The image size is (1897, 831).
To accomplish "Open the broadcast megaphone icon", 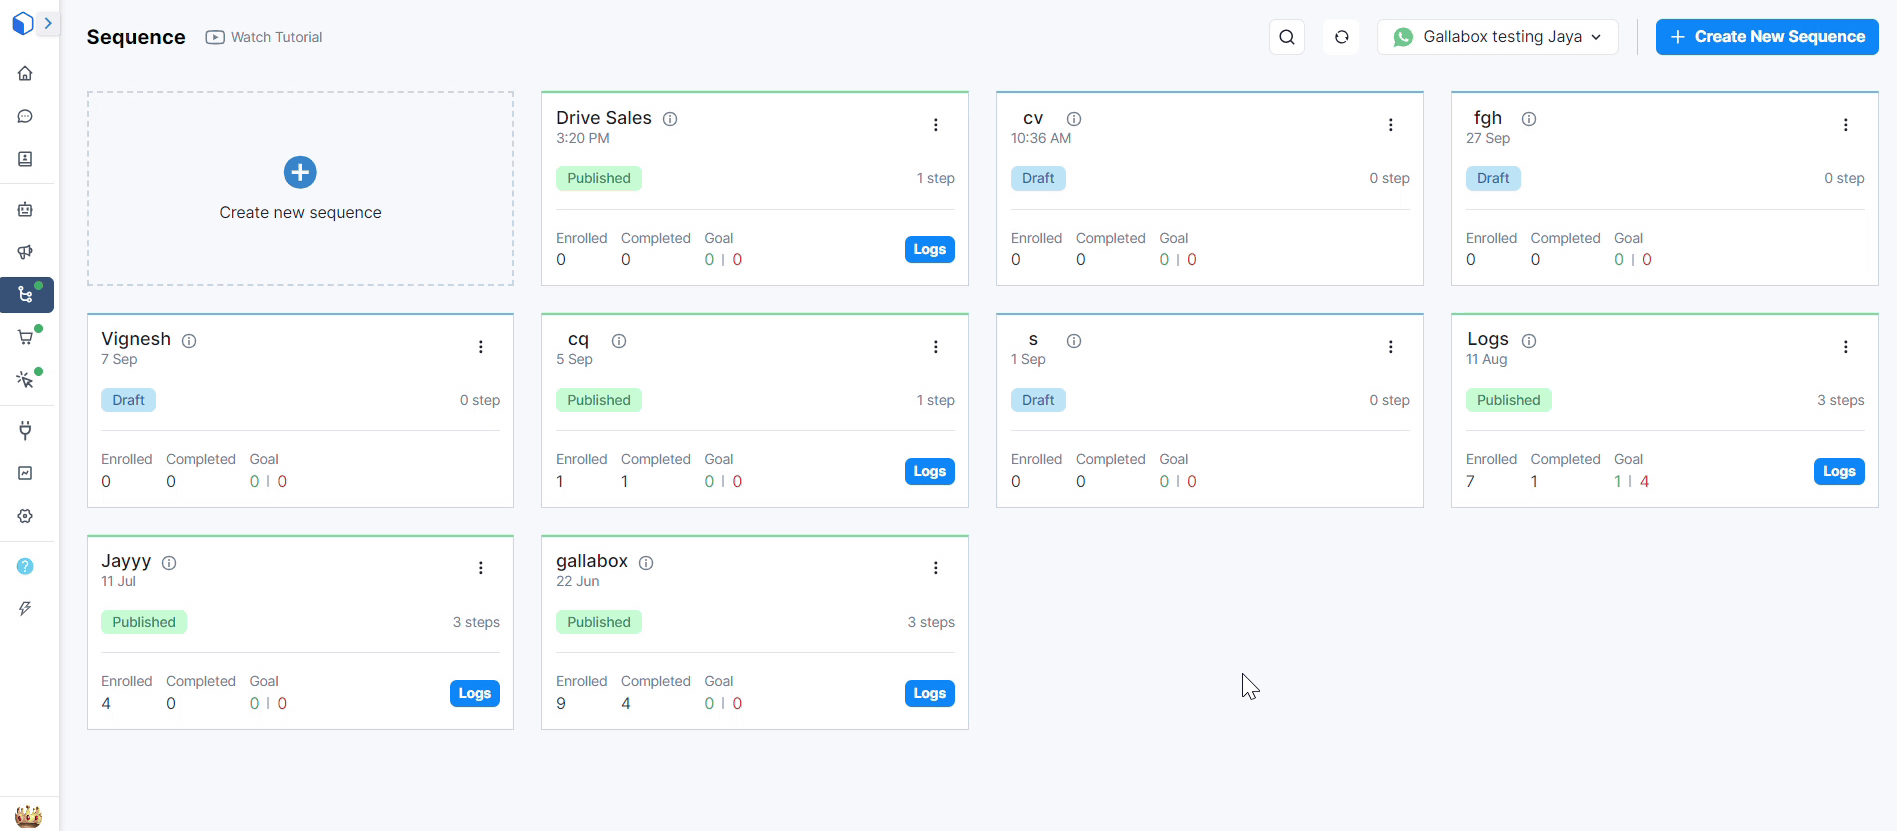I will click(25, 252).
